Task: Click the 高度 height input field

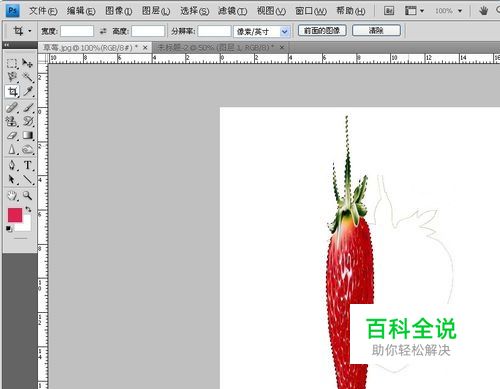Action: click(x=148, y=31)
